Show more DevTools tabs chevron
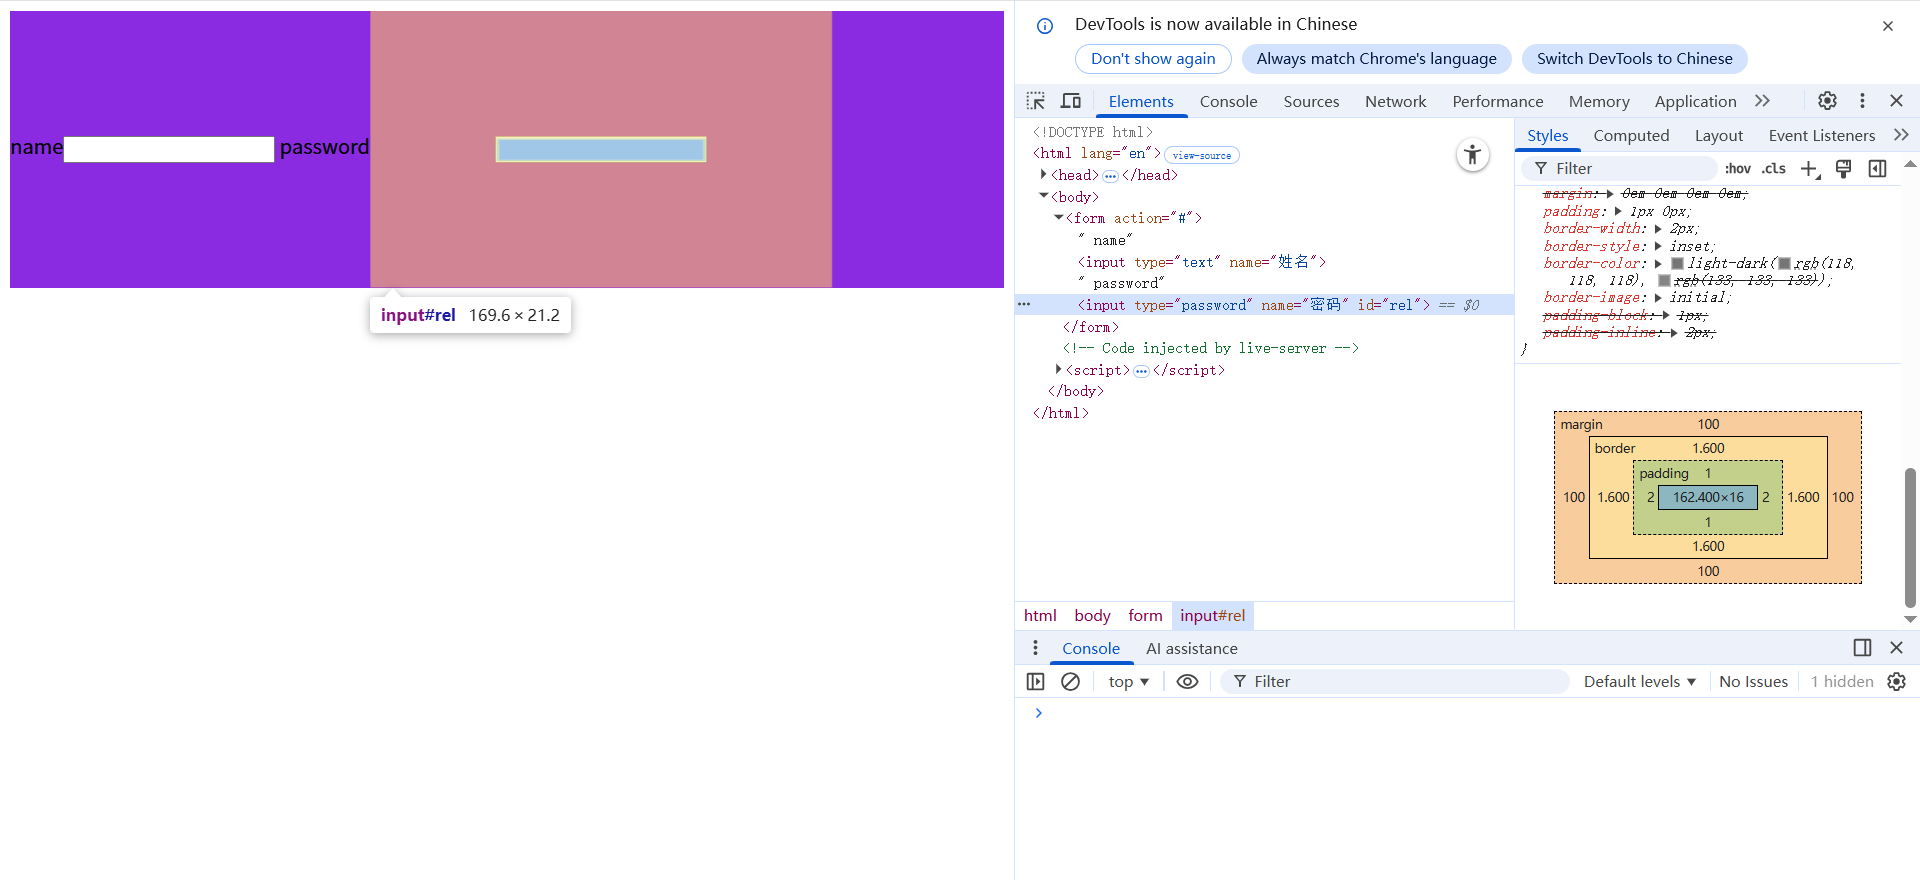 (x=1762, y=101)
